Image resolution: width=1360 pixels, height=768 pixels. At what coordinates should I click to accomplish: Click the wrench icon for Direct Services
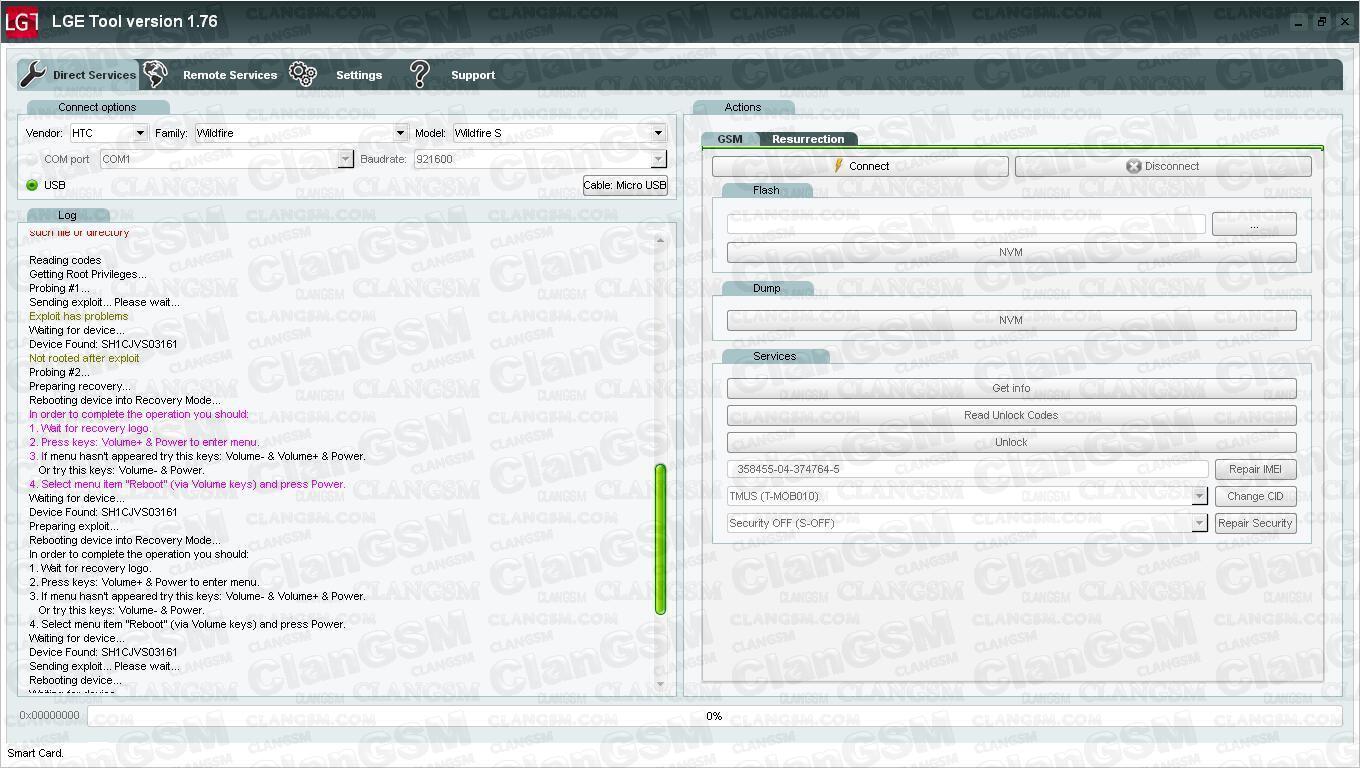[x=33, y=74]
